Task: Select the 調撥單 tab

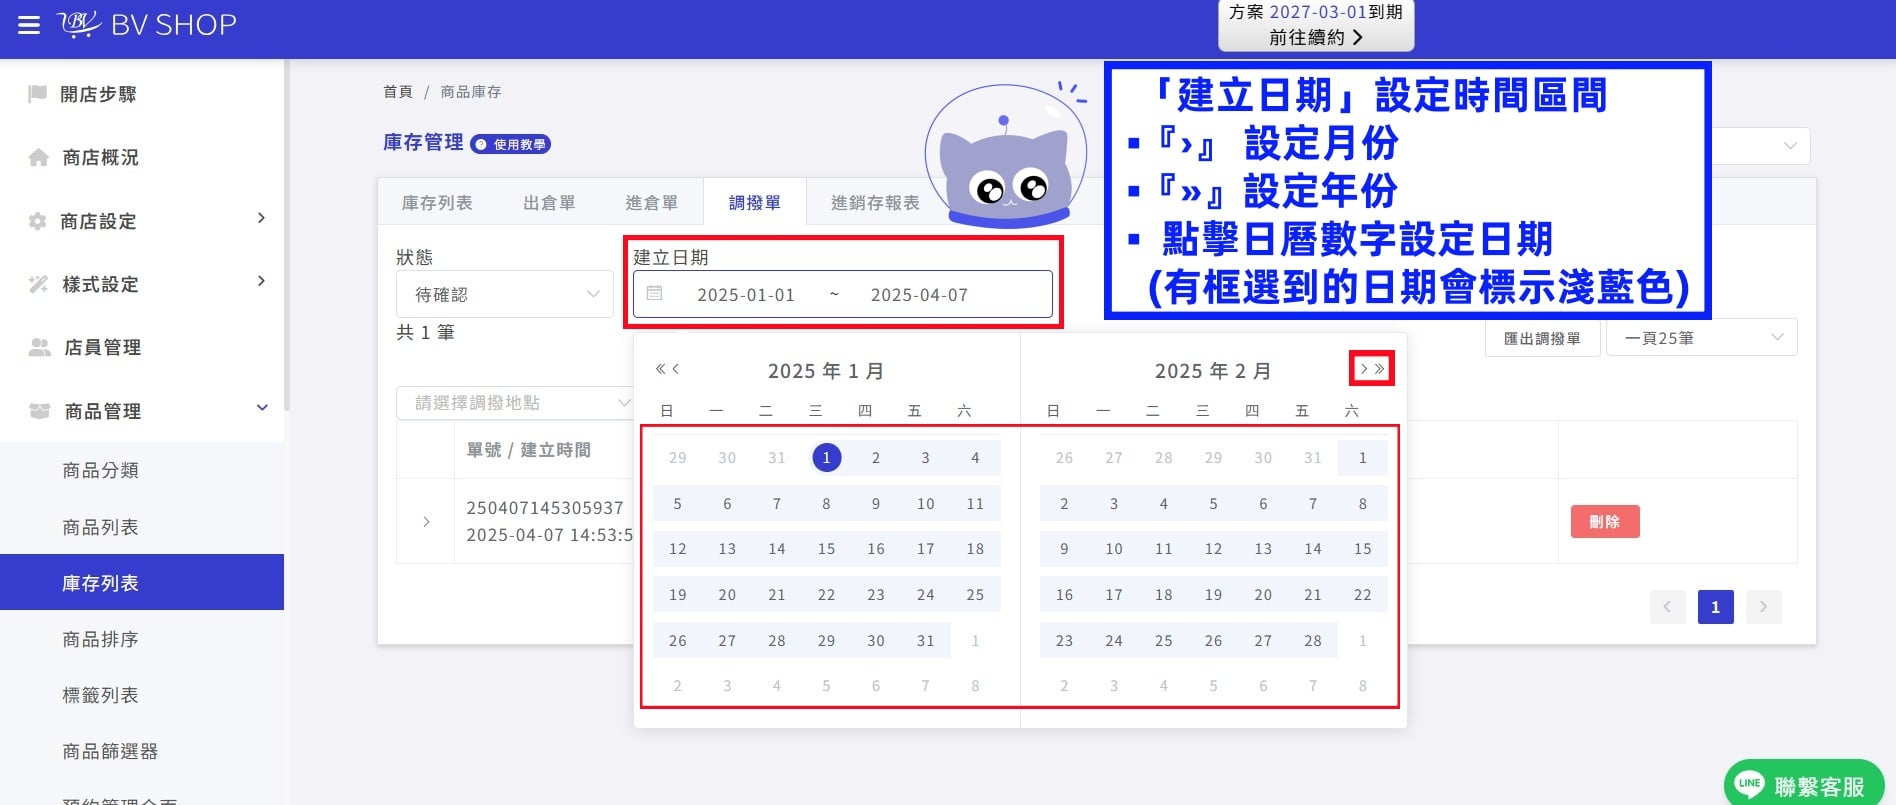Action: point(754,203)
